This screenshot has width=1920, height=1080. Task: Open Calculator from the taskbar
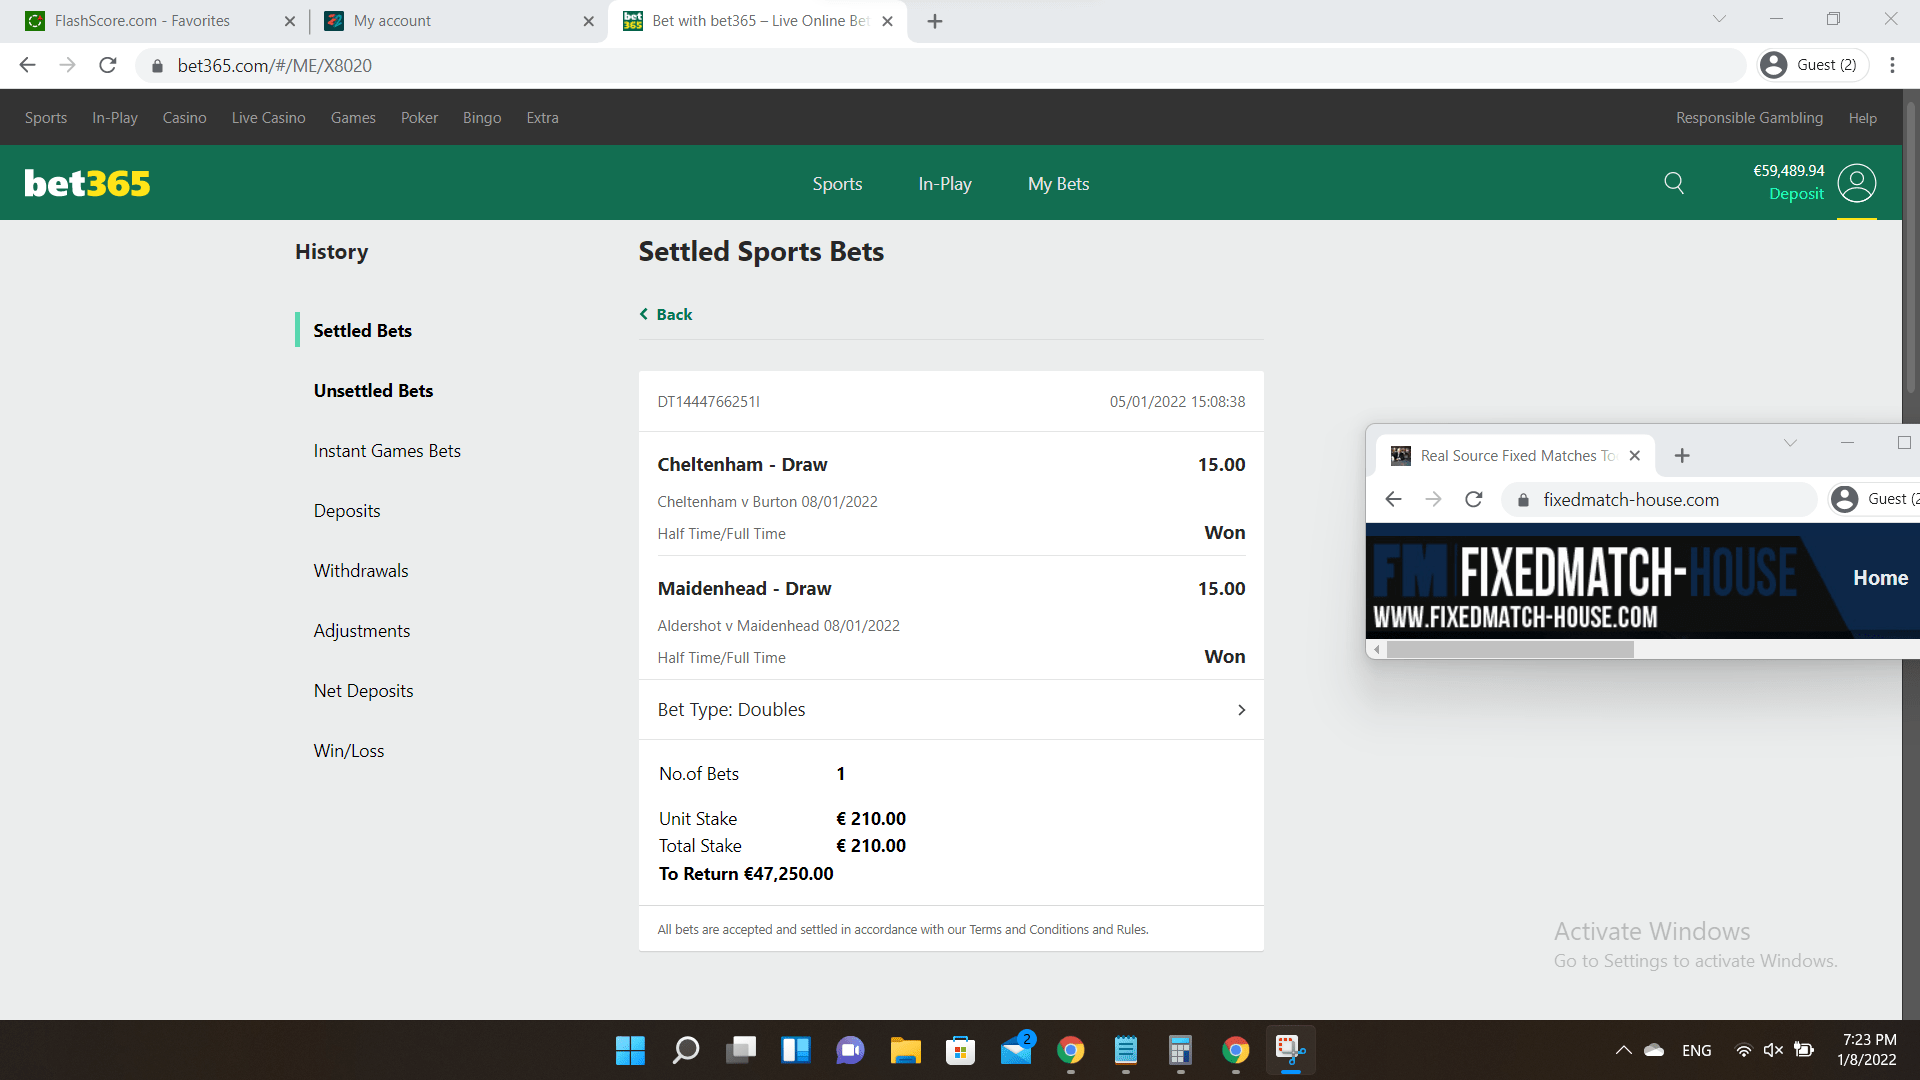(x=1180, y=1050)
